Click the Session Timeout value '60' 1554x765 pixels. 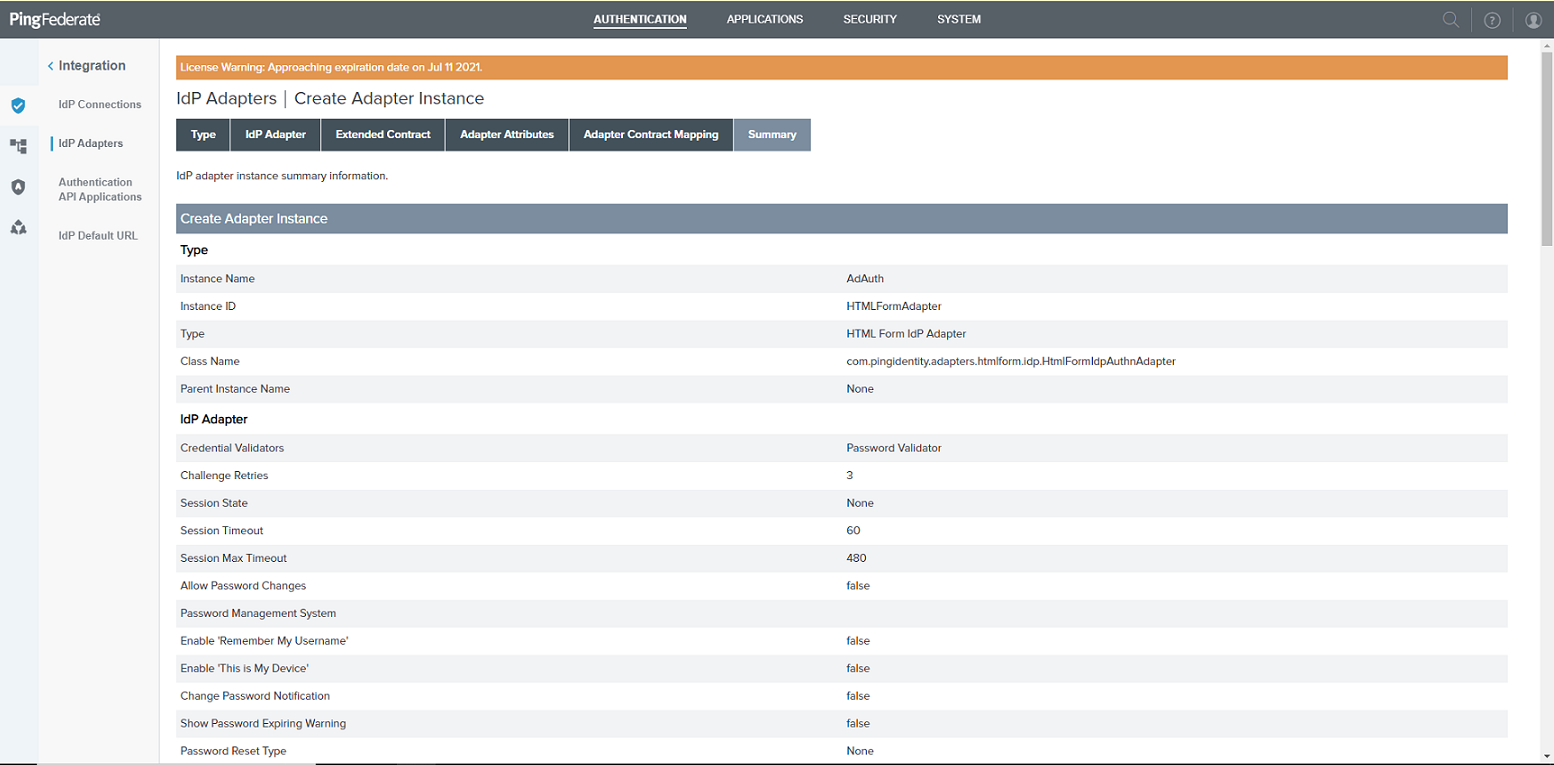click(853, 530)
